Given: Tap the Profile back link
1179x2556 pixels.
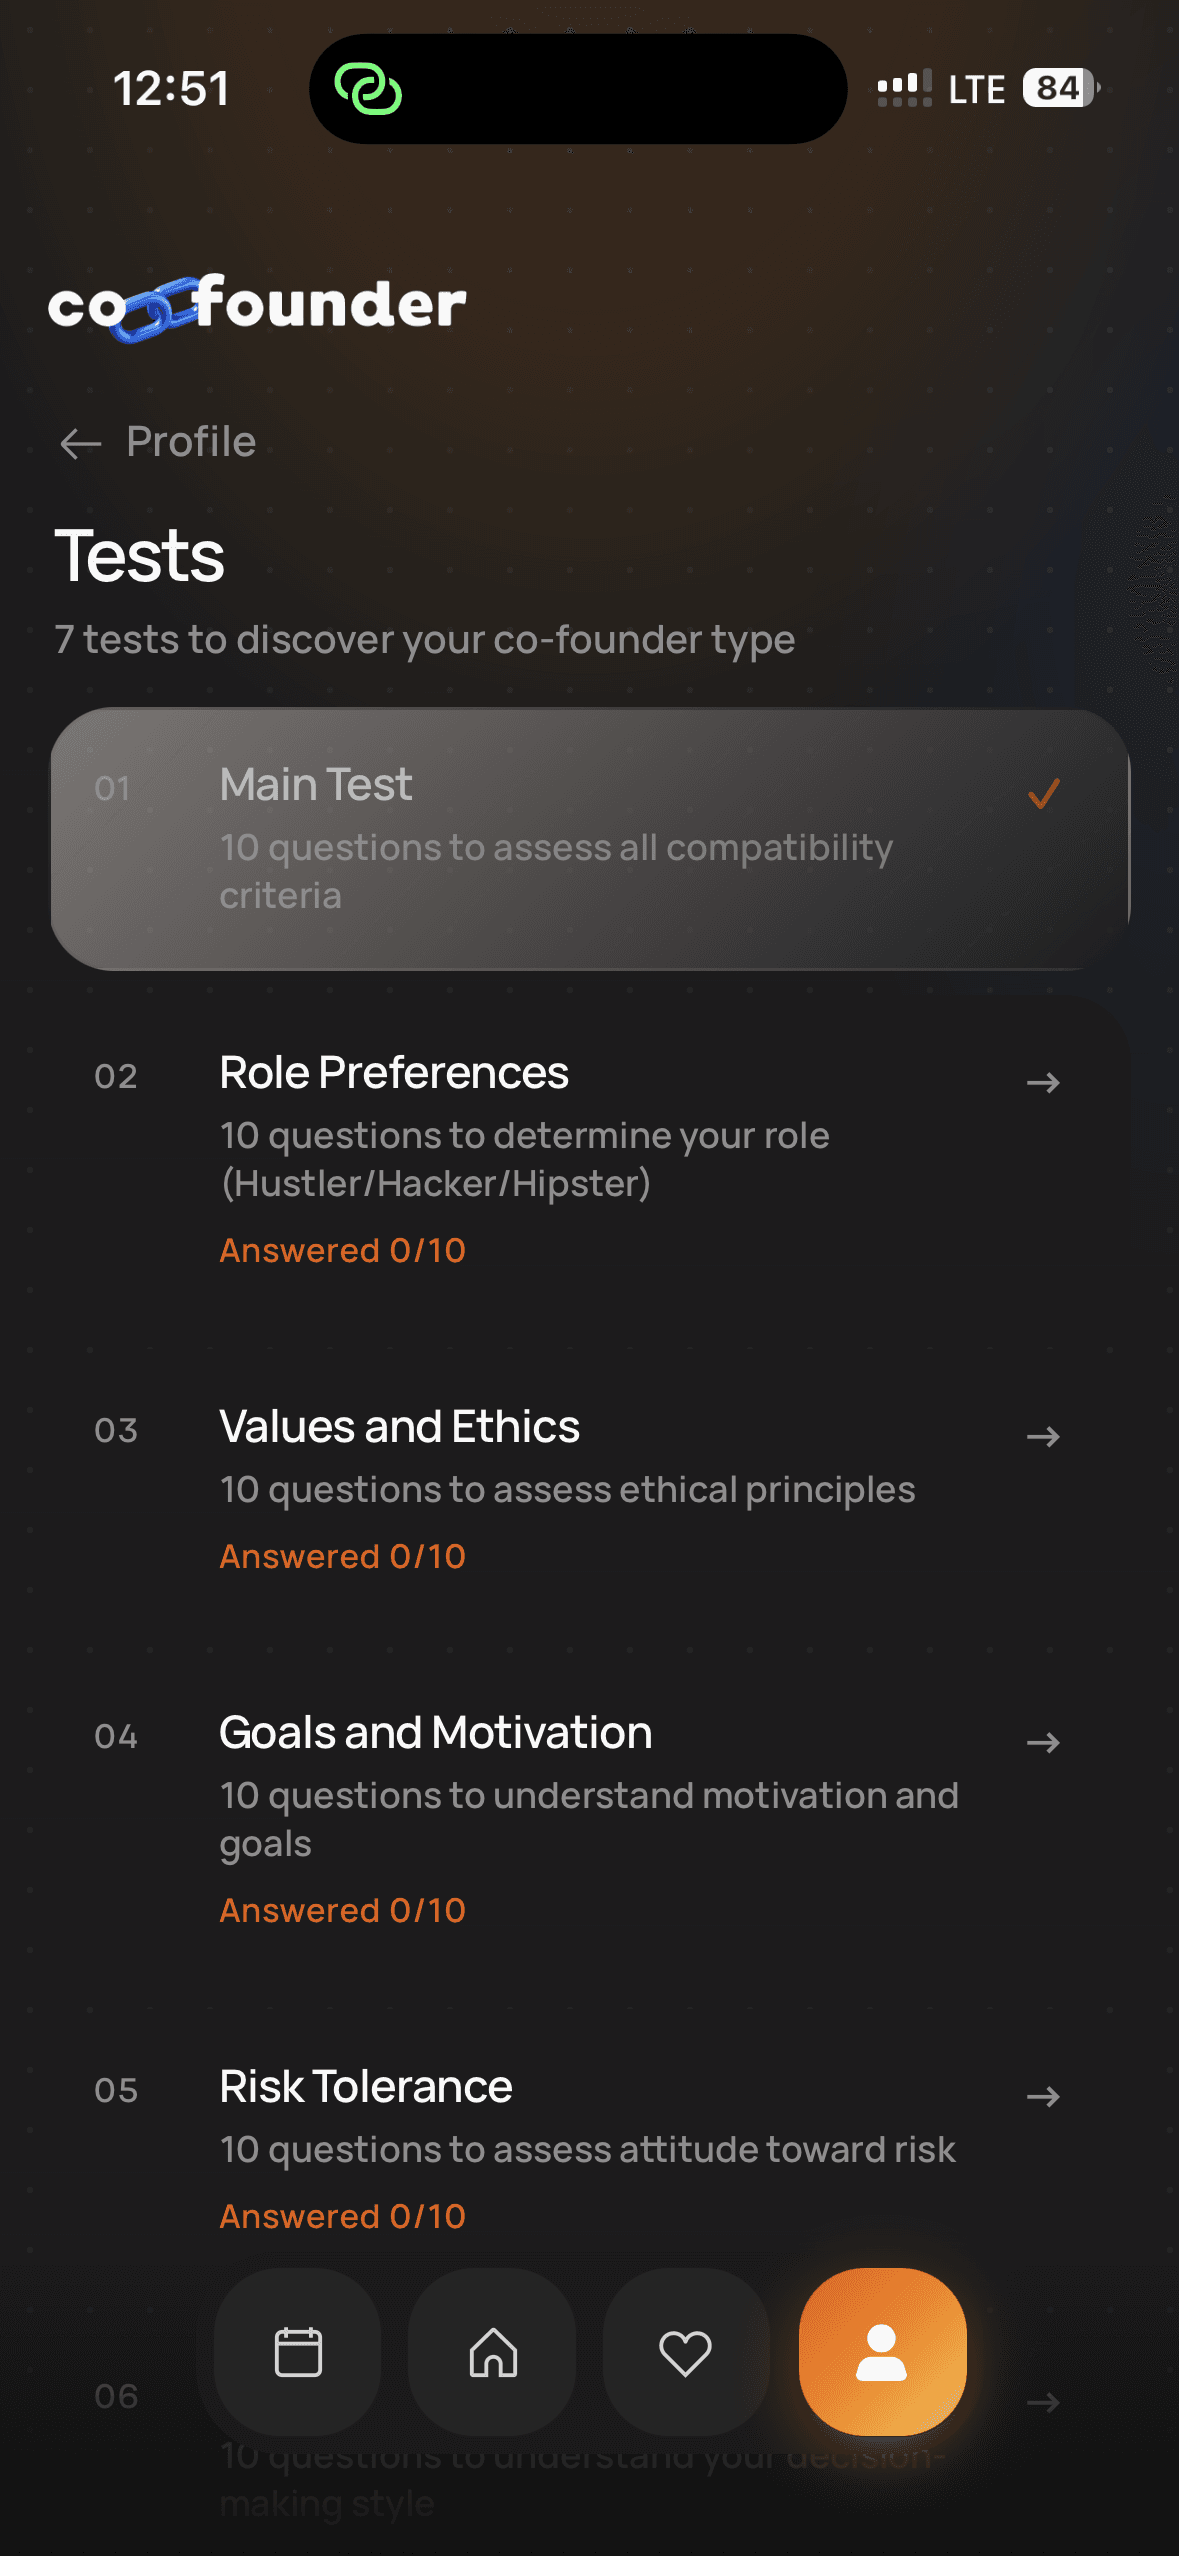Looking at the screenshot, I should click(x=191, y=442).
